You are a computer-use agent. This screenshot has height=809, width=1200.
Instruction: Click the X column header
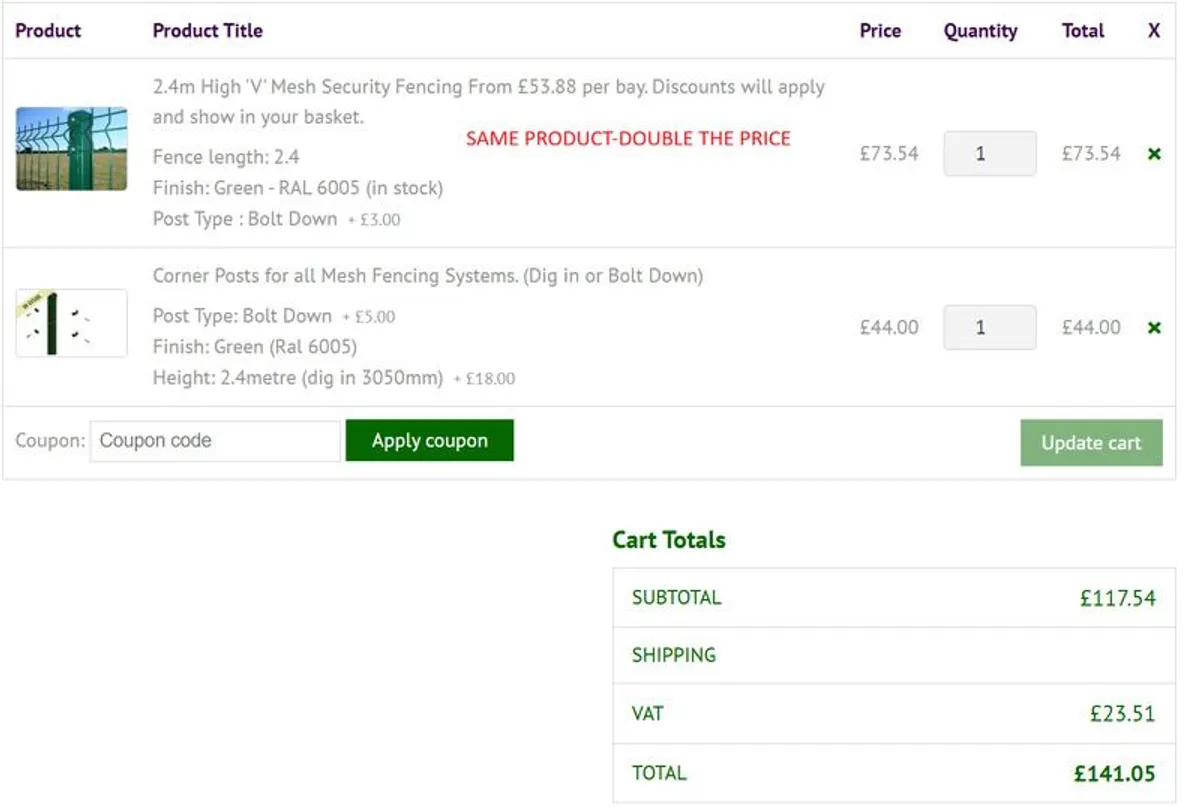(x=1154, y=31)
